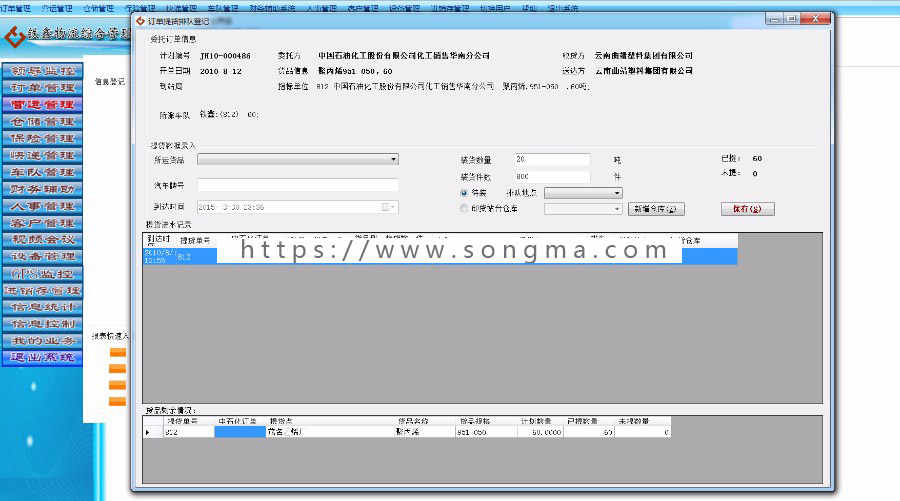900x501 pixels.
Task: Open the 财务辅助 sidebar module
Action: [x=42, y=189]
